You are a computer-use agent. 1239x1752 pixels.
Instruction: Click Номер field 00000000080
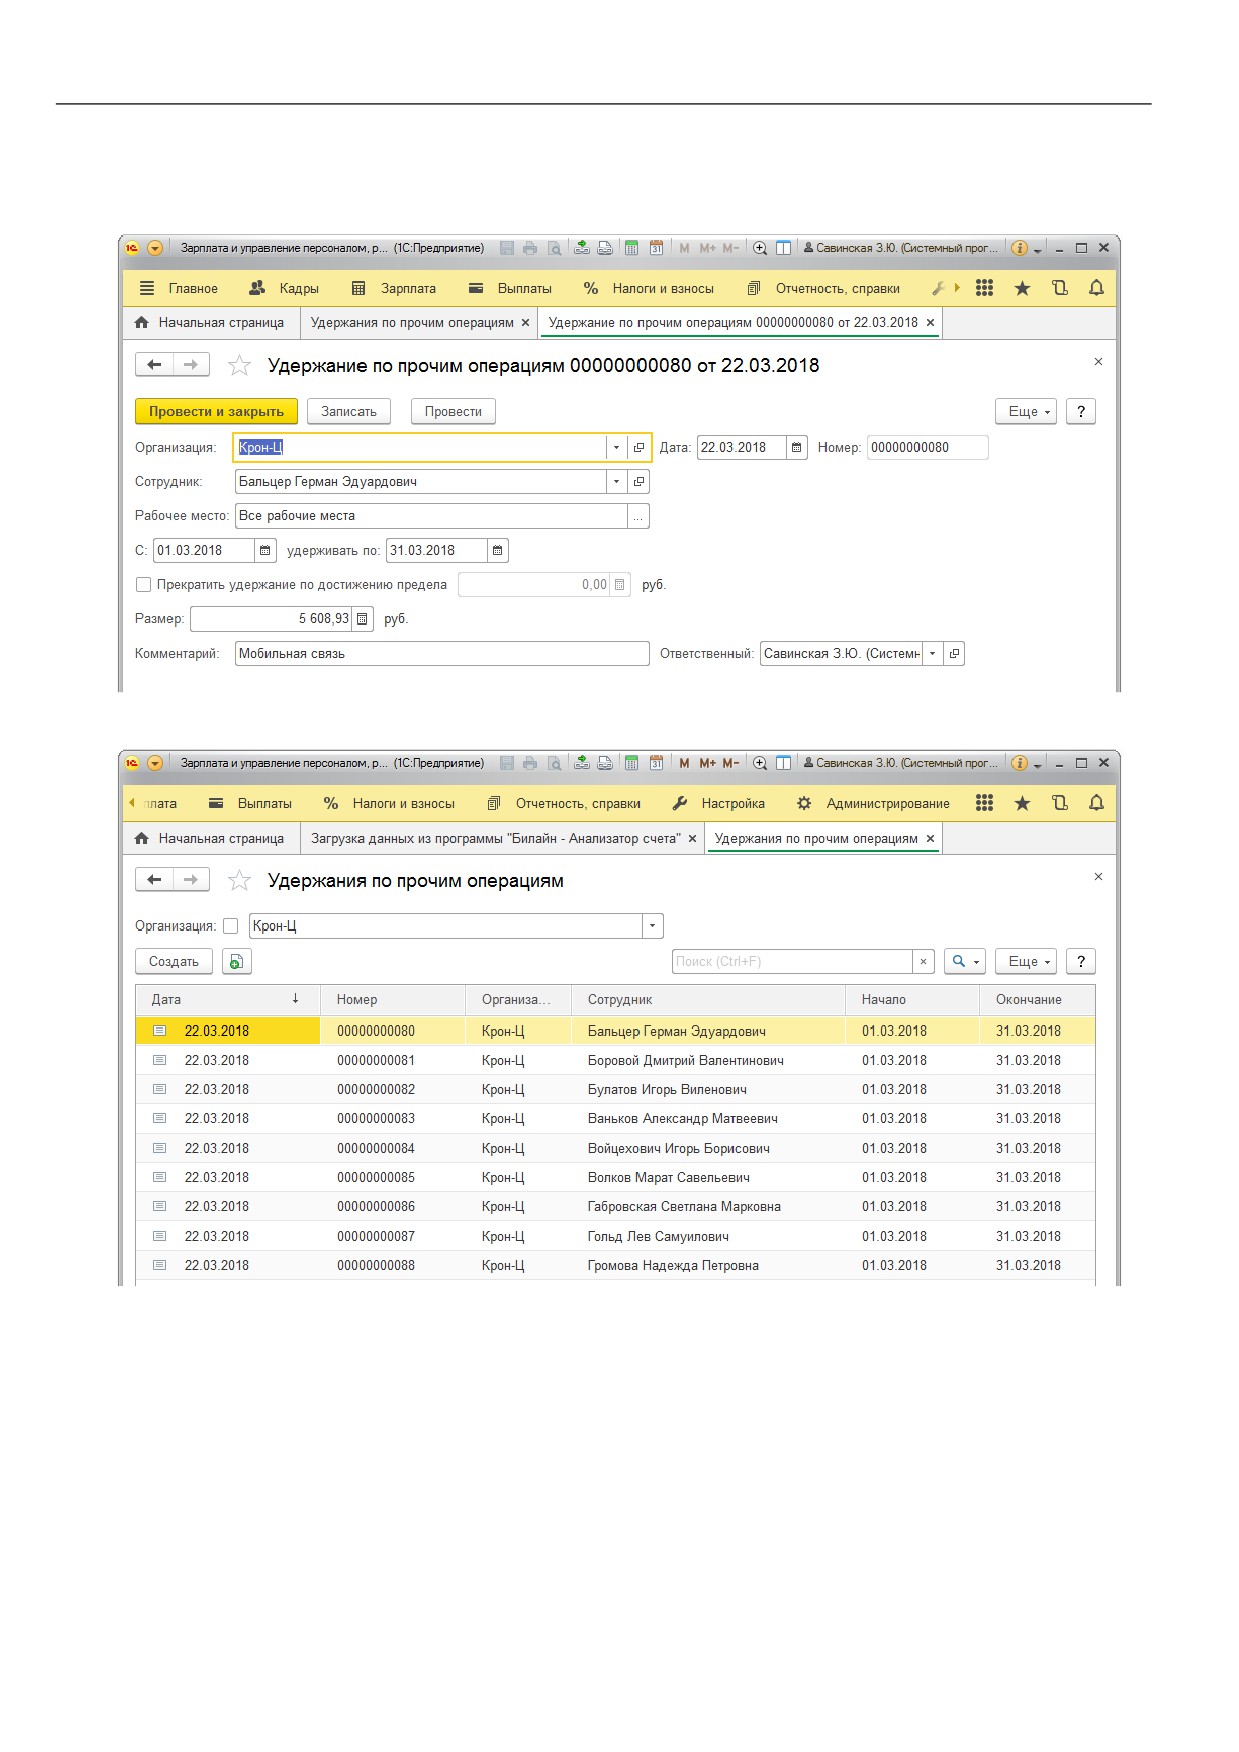[927, 447]
